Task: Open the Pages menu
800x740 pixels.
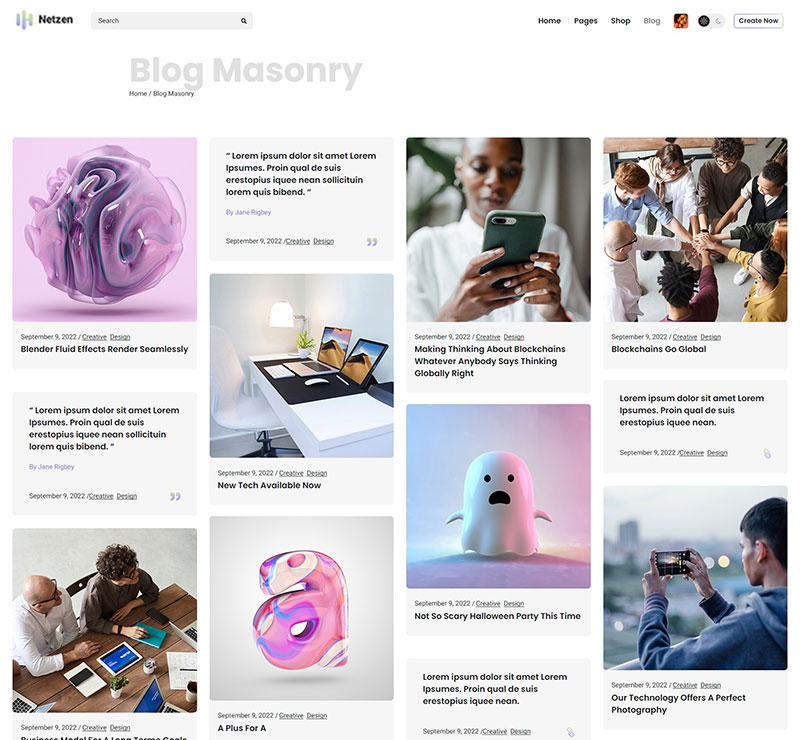Action: tap(585, 21)
